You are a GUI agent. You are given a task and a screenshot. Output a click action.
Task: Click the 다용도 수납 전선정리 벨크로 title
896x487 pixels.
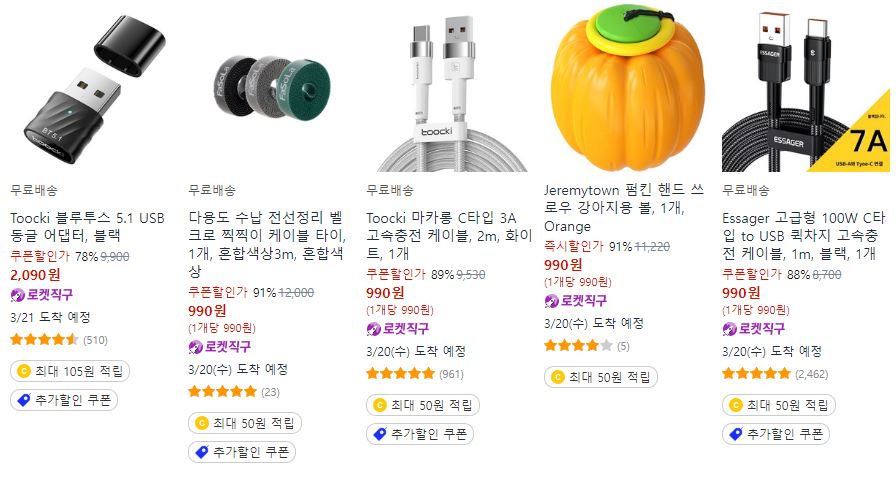(267, 244)
